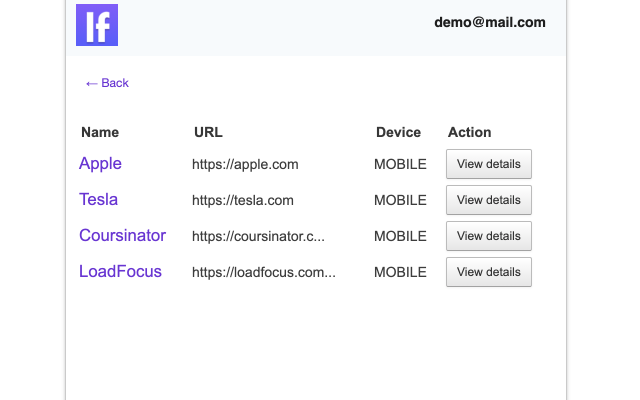Click the truncated loadfocus.com URL text
The height and width of the screenshot is (400, 640).
click(x=264, y=272)
